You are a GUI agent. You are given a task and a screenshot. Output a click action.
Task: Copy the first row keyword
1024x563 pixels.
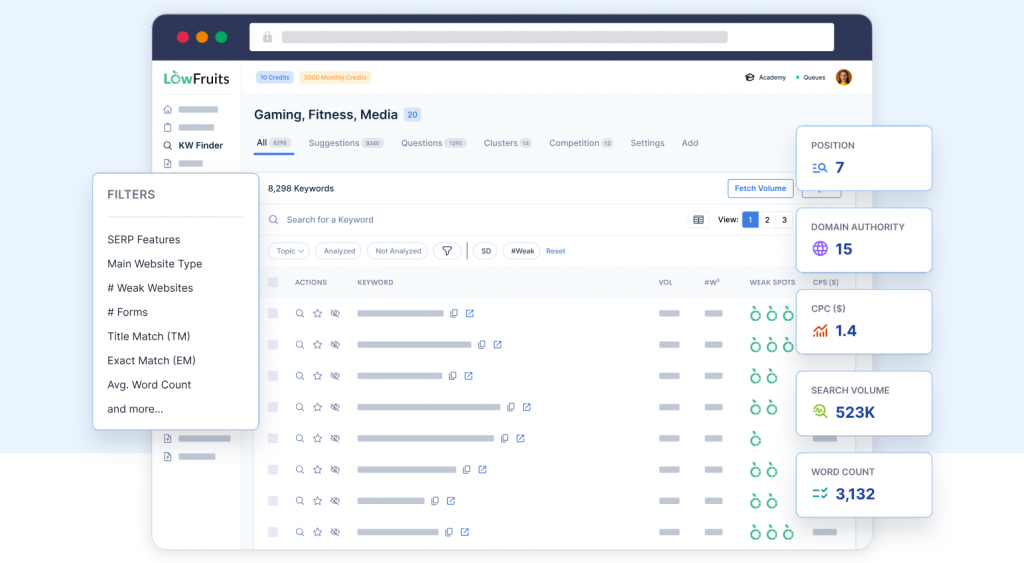click(x=454, y=314)
